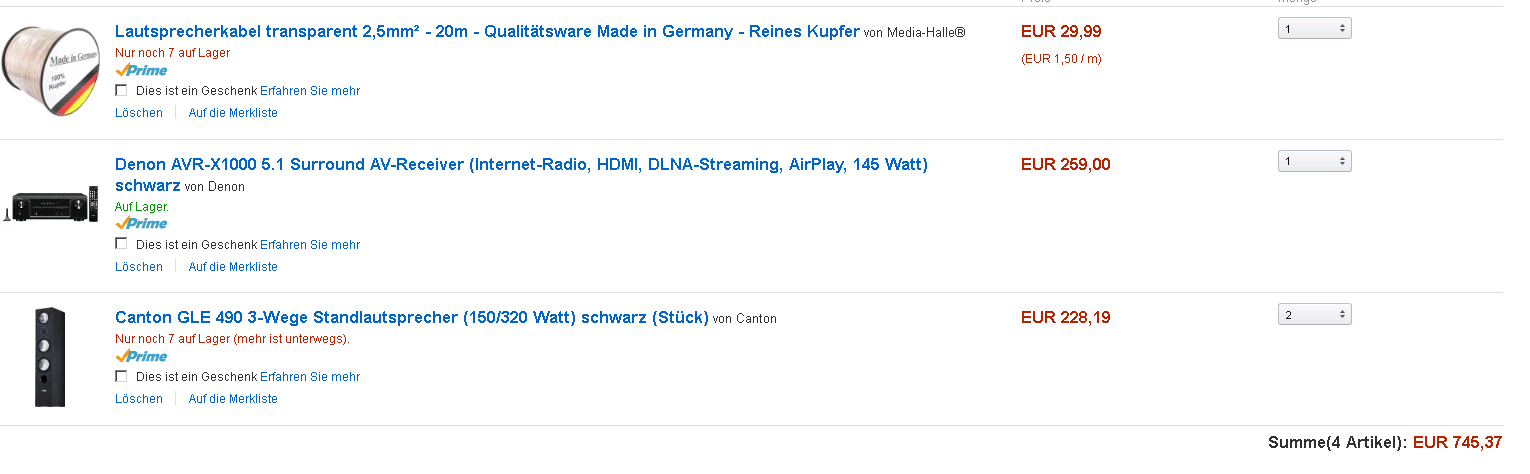The image size is (1530, 474).
Task: Mark the Lautsprecherkabel as a gift
Action: pos(122,91)
